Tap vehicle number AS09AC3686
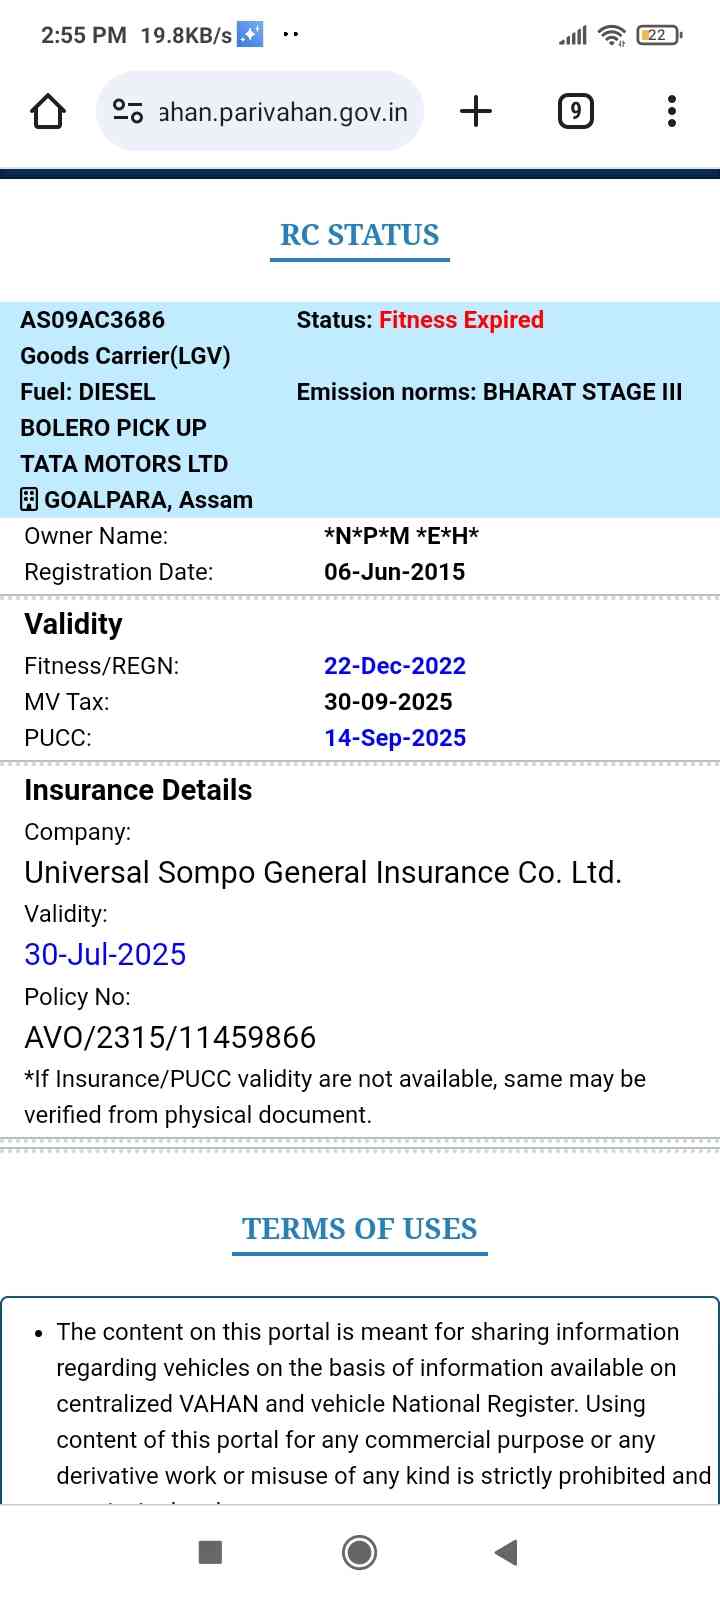The width and height of the screenshot is (720, 1600). pos(93,320)
